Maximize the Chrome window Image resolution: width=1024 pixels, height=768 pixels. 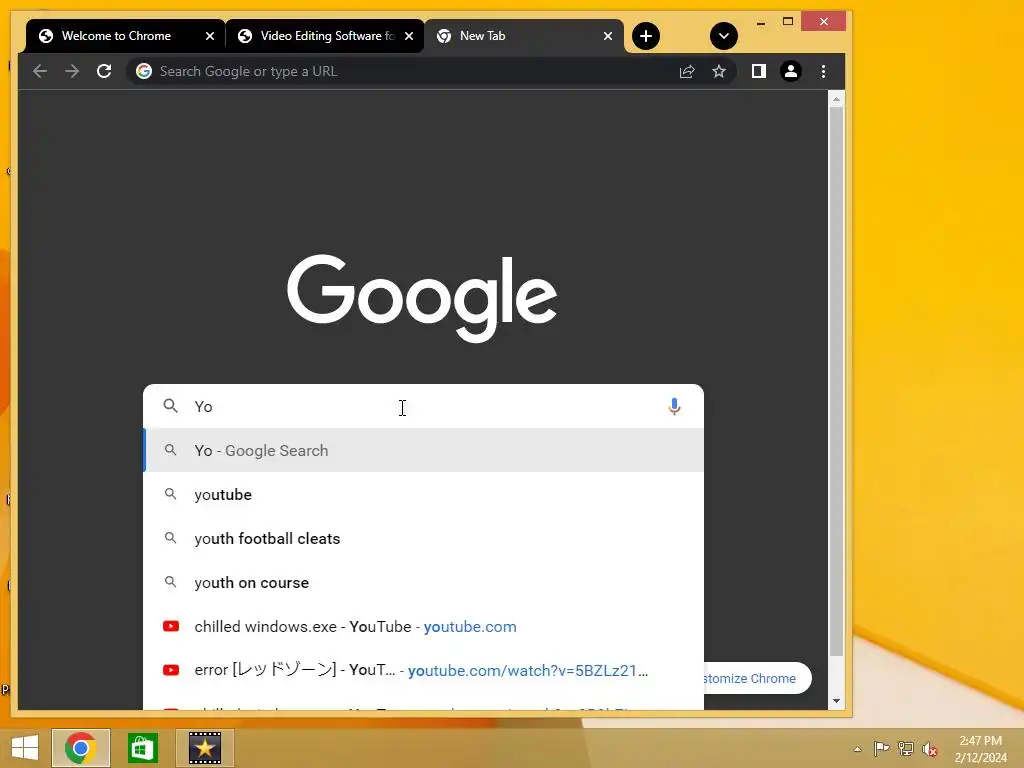(788, 22)
